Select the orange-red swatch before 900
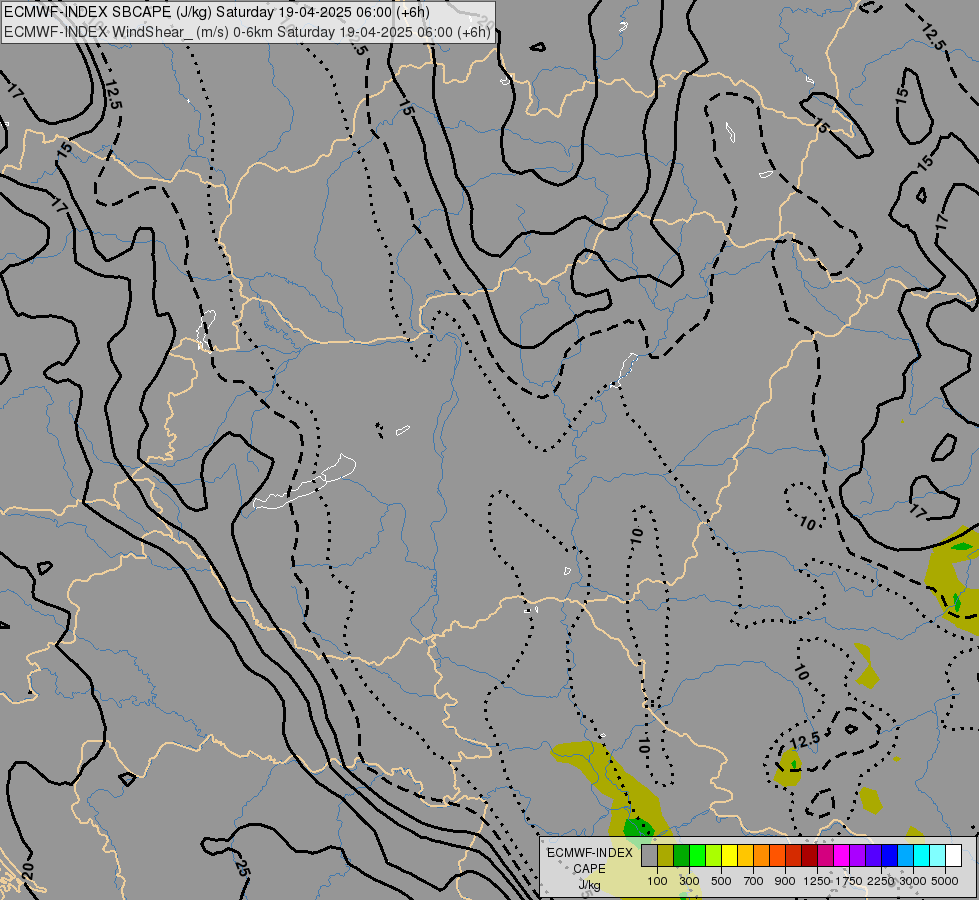Image resolution: width=979 pixels, height=900 pixels. pyautogui.click(x=777, y=856)
